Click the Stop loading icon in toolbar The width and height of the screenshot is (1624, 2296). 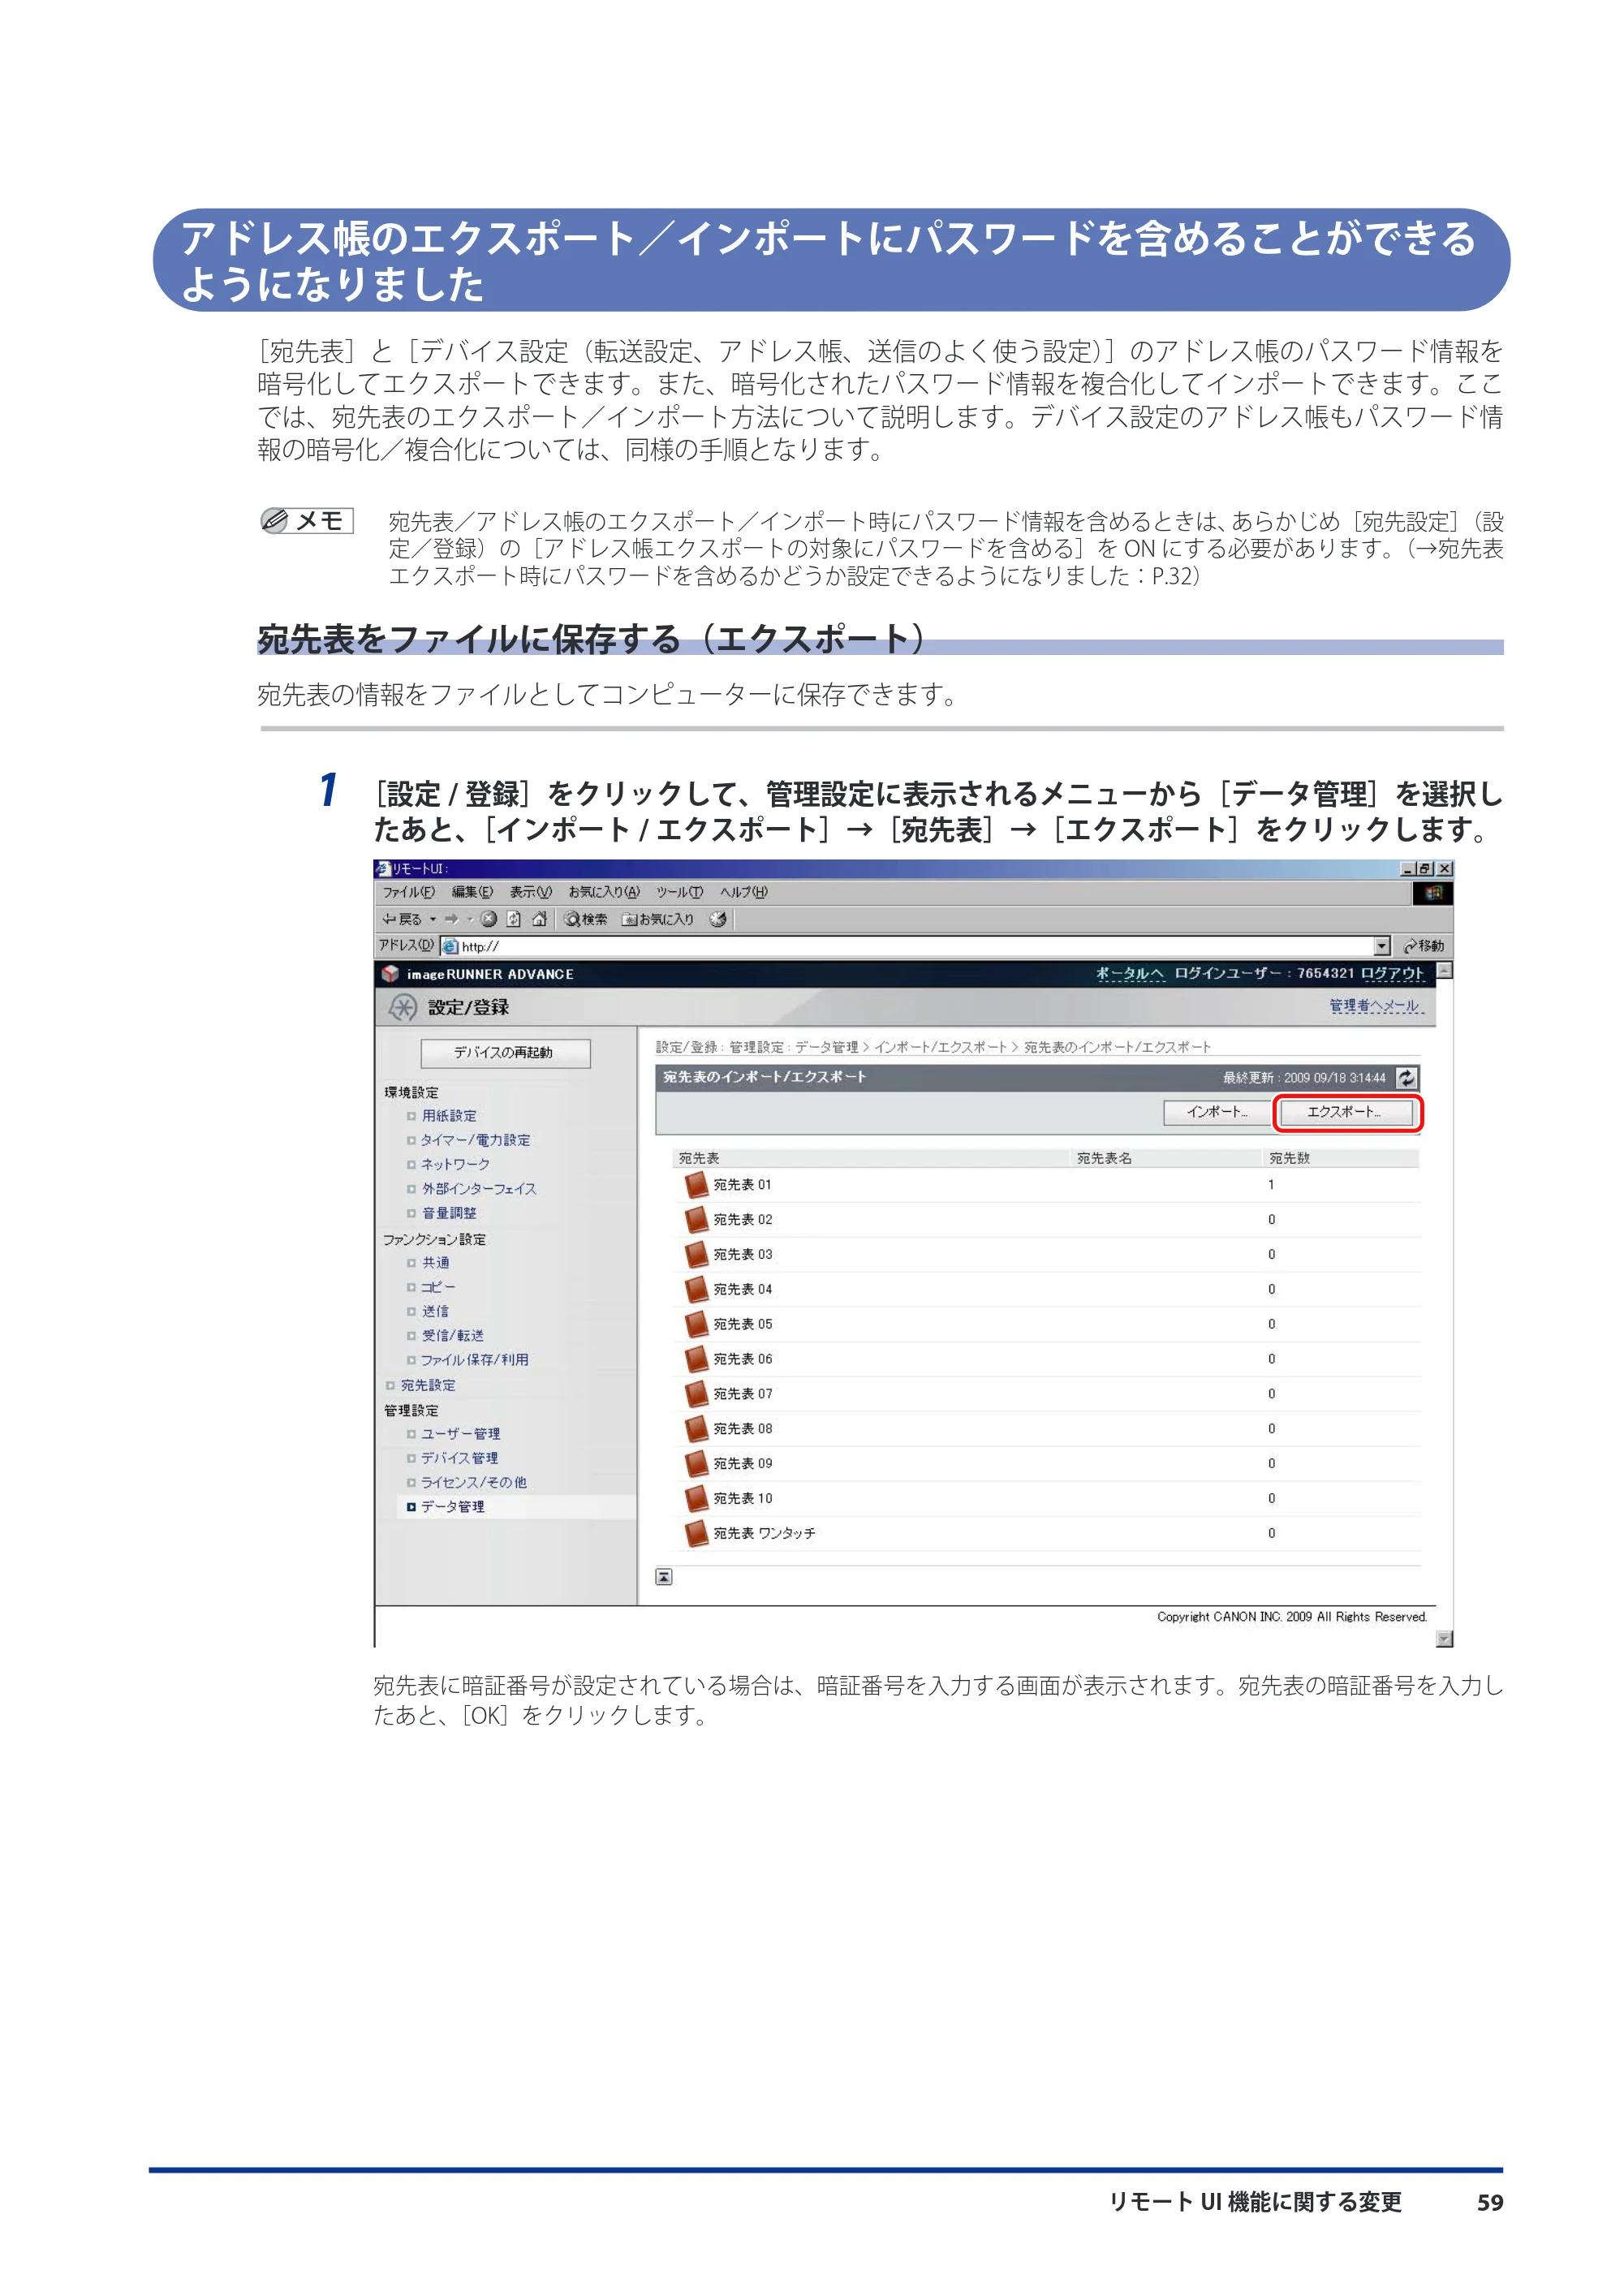pyautogui.click(x=488, y=919)
